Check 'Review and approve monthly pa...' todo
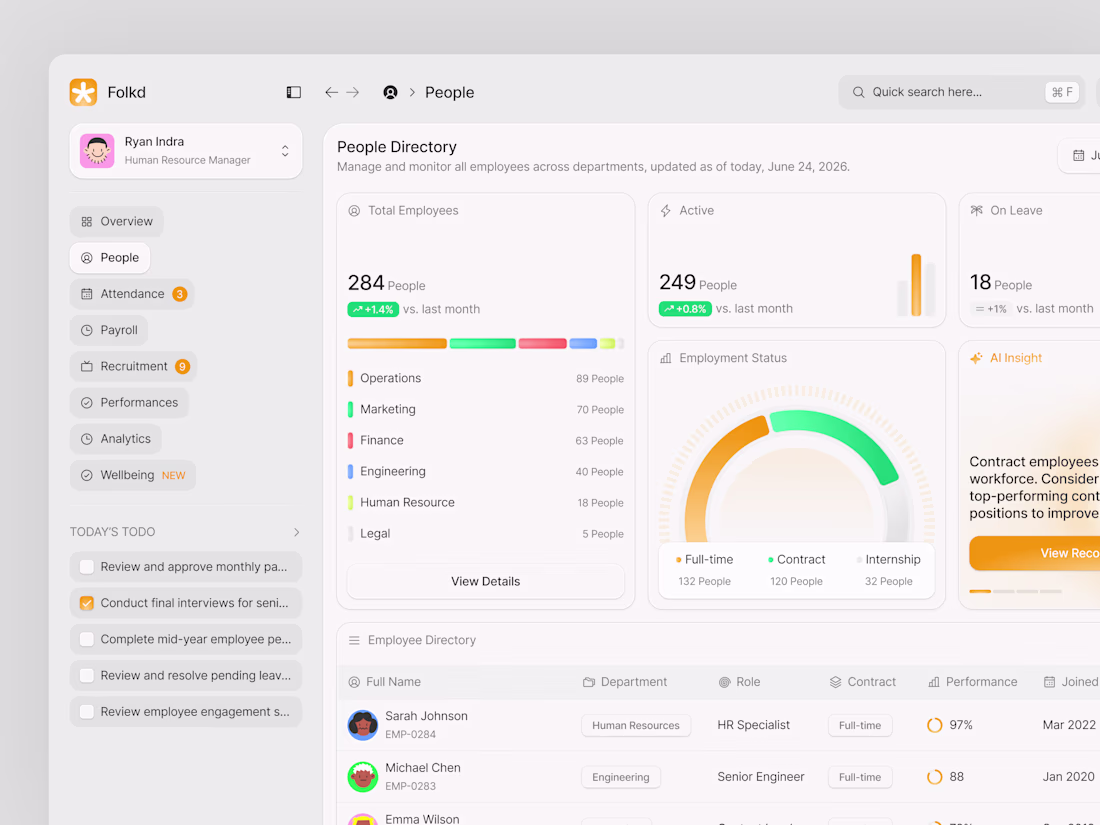This screenshot has width=1100, height=825. pyautogui.click(x=87, y=567)
